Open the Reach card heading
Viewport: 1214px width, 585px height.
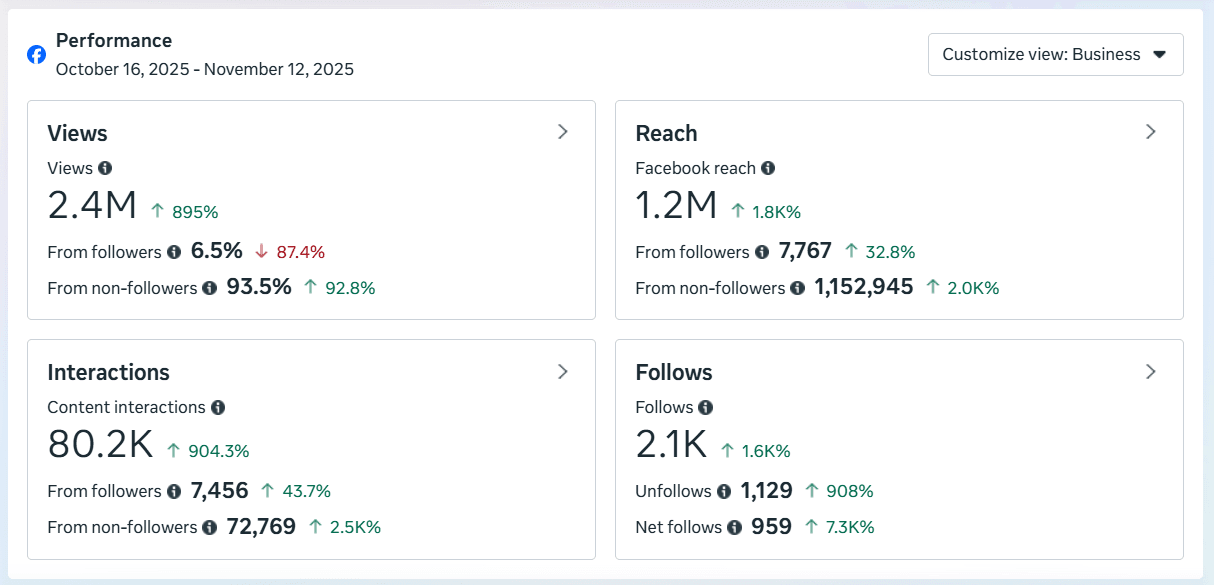pyautogui.click(x=666, y=133)
